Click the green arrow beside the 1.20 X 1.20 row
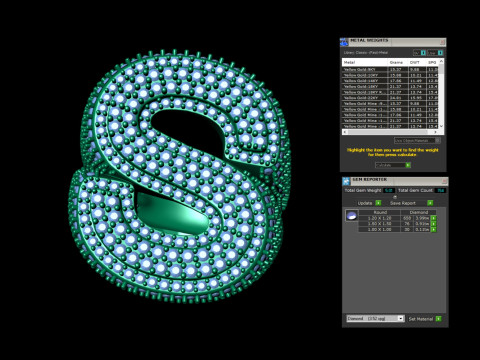The image size is (480, 360). pyautogui.click(x=434, y=218)
